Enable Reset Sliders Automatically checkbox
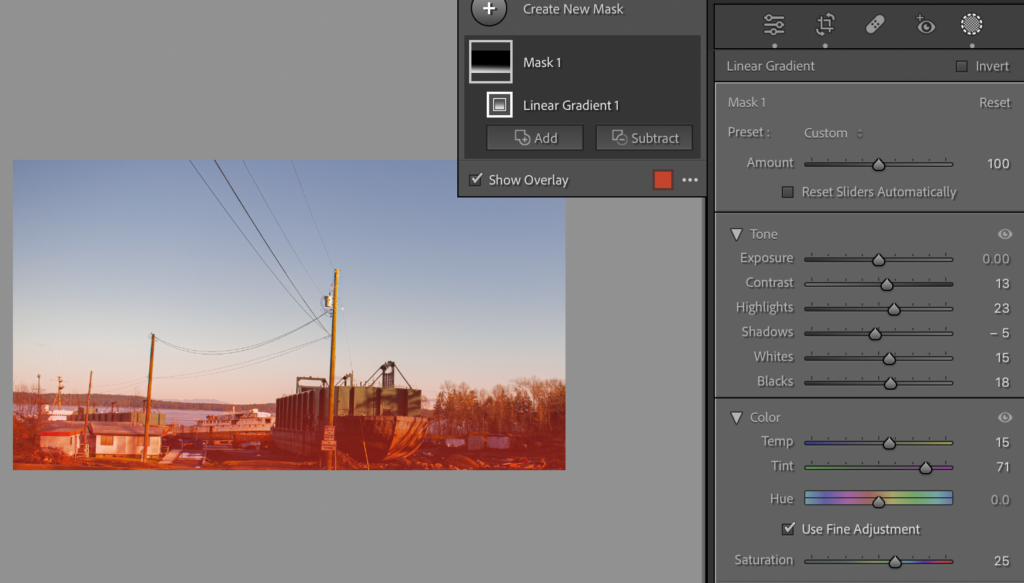 788,192
